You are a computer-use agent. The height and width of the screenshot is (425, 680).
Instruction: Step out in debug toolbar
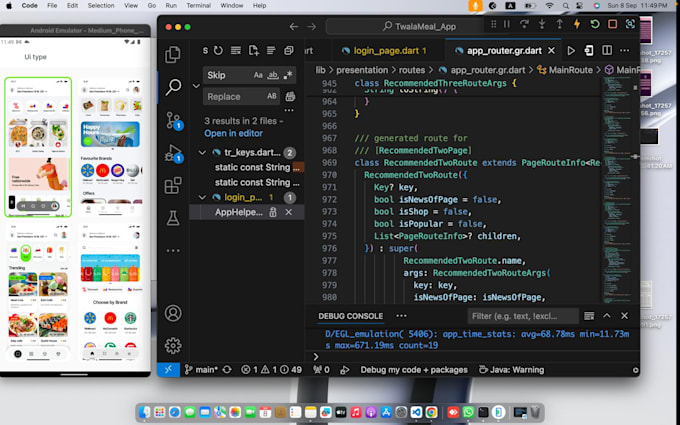[559, 24]
